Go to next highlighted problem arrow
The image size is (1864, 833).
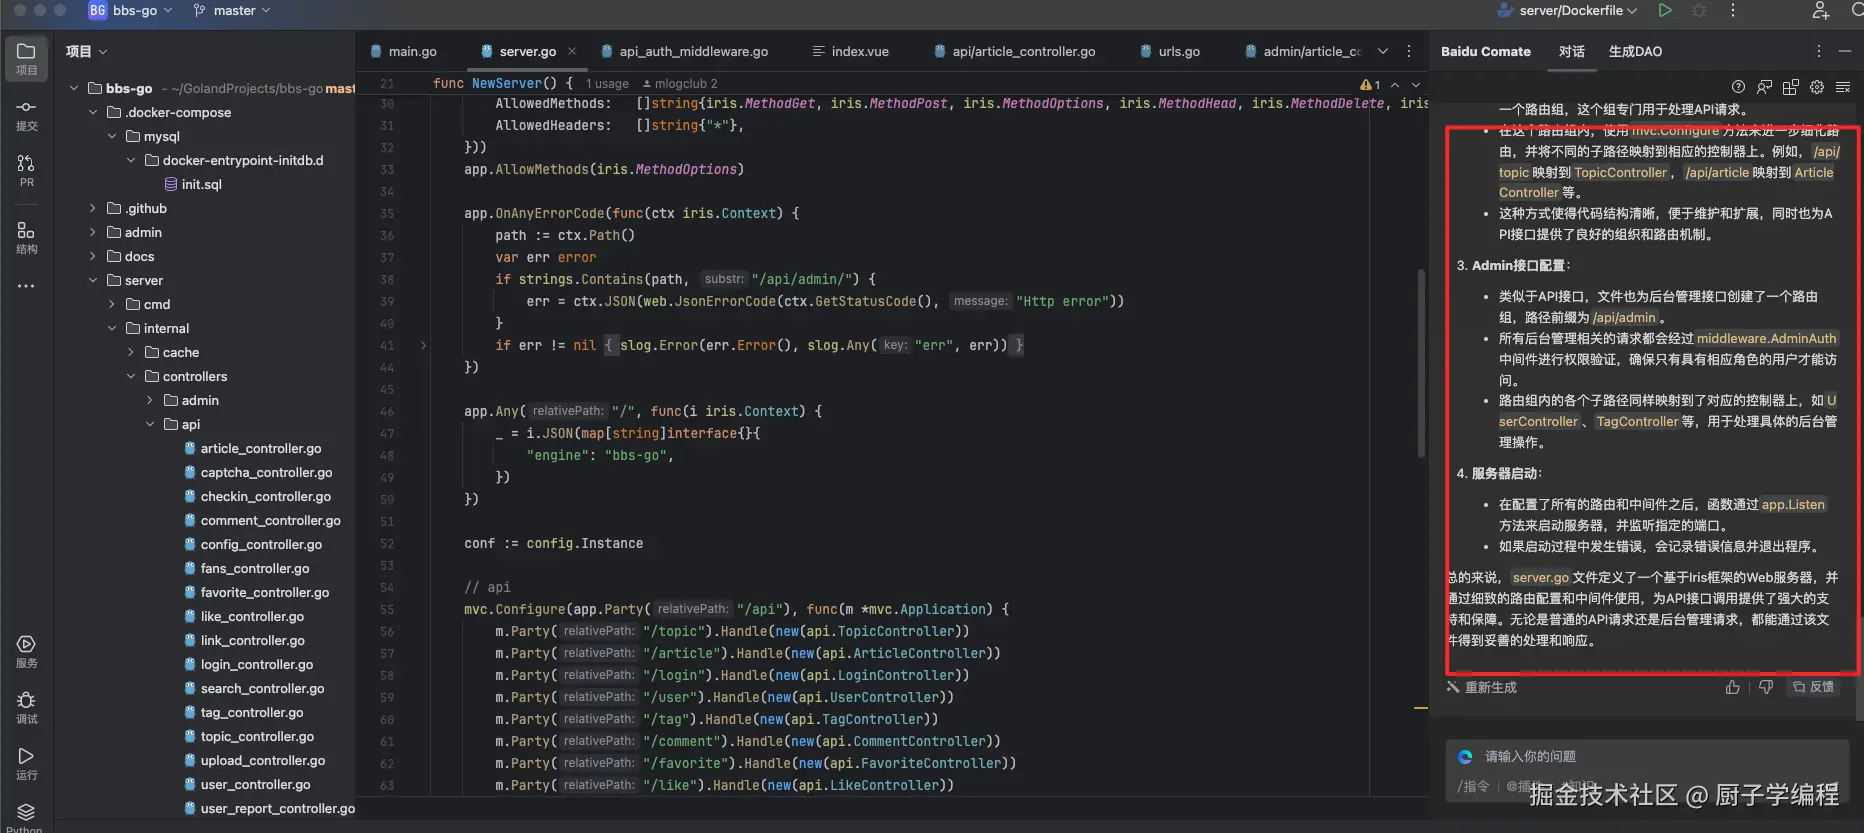[x=1416, y=84]
